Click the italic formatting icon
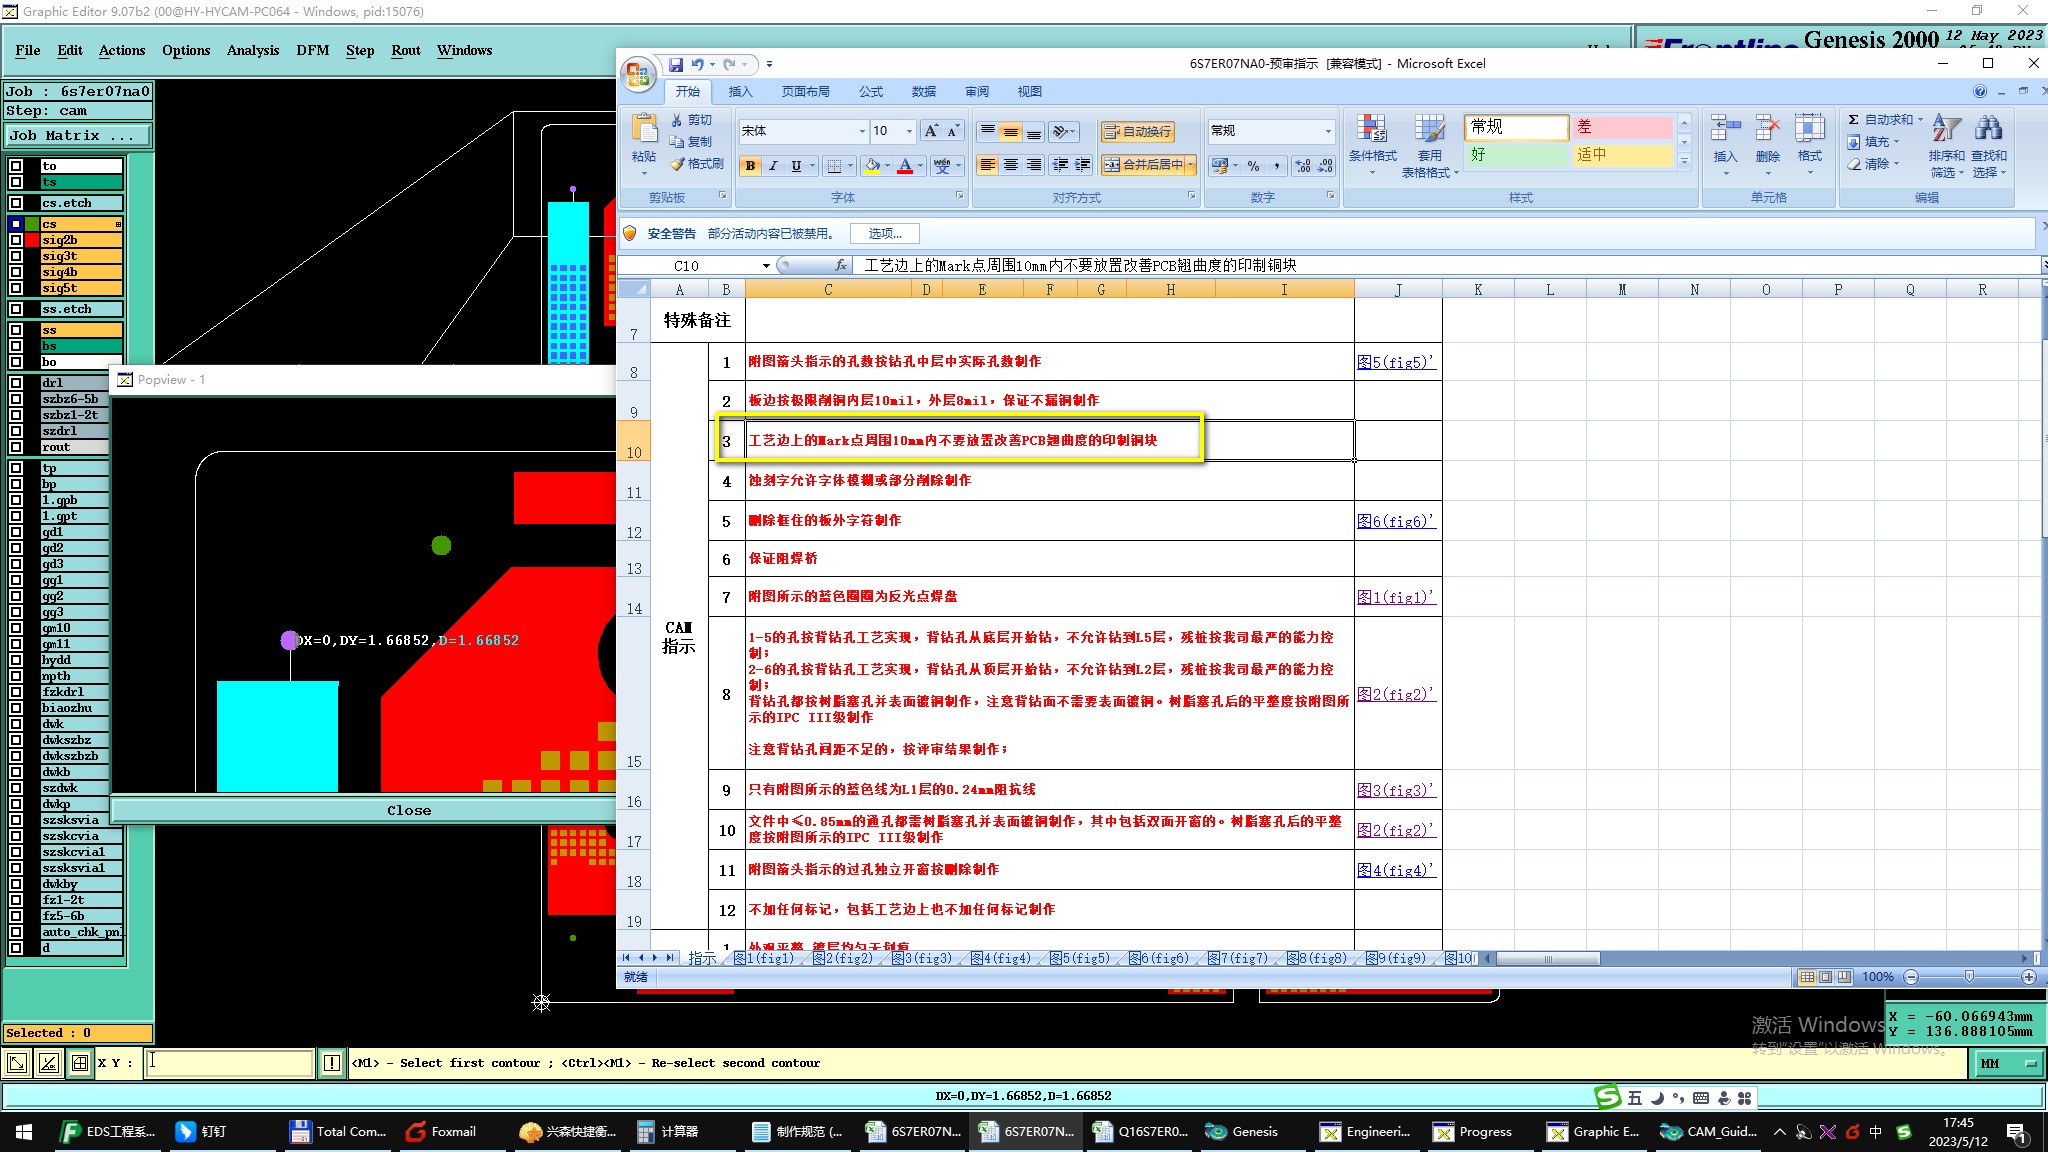Viewport: 2048px width, 1152px height. [773, 166]
